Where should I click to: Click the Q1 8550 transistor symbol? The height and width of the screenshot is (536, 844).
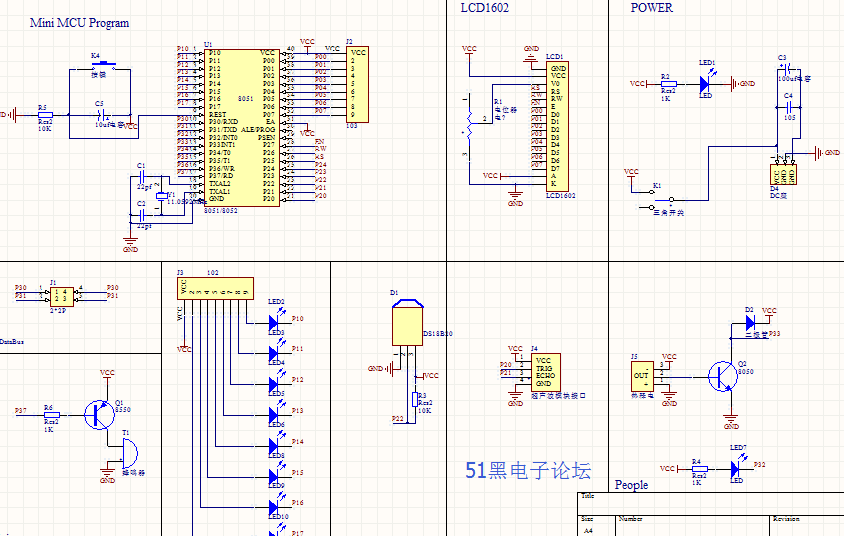click(97, 413)
